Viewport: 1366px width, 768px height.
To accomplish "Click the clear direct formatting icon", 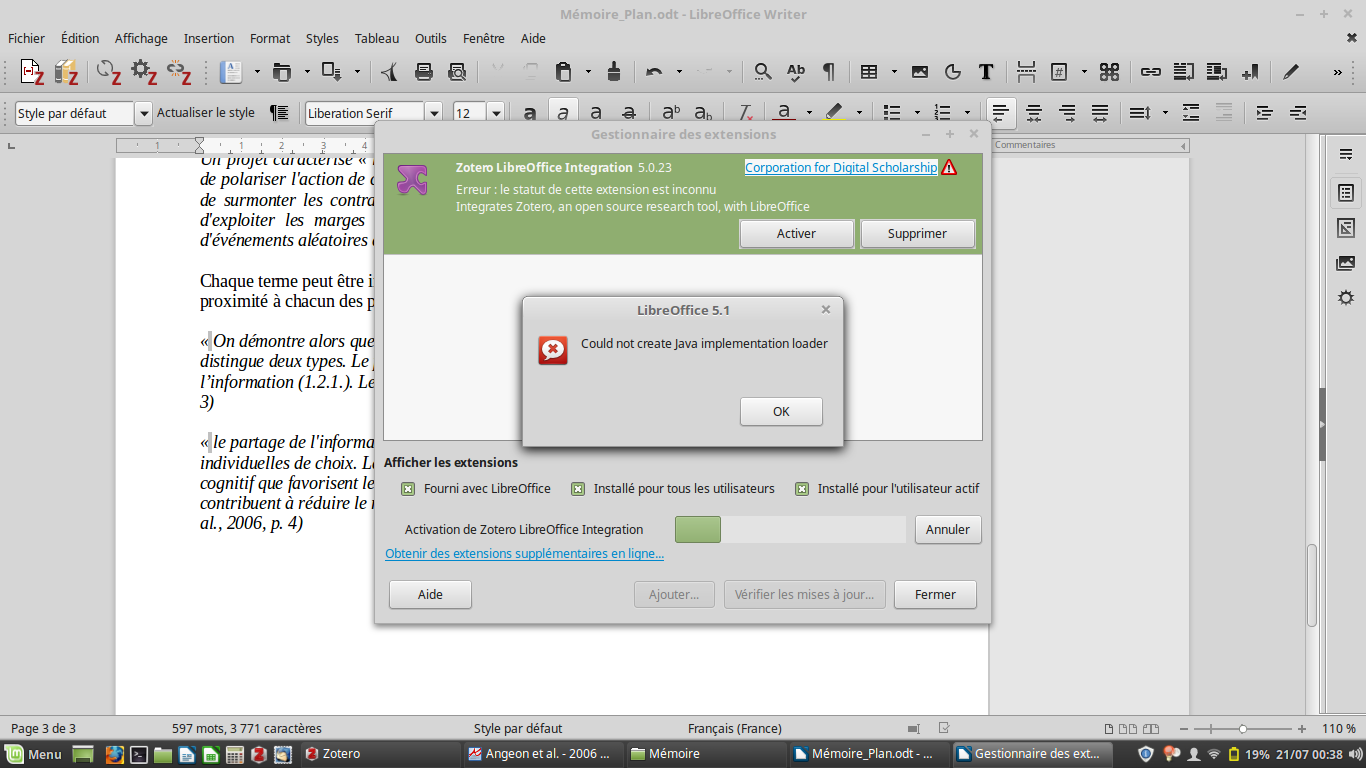I will pos(745,113).
